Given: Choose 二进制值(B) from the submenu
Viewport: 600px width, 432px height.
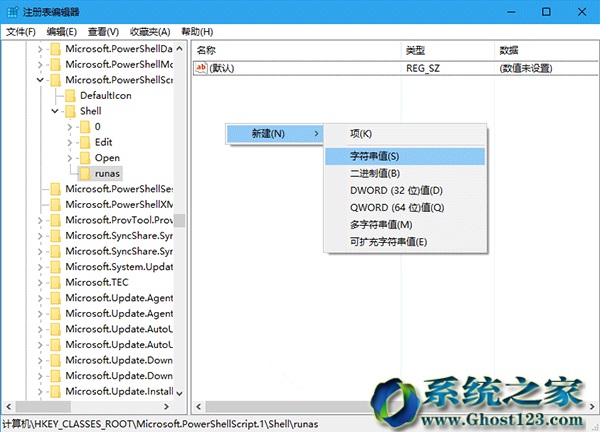Looking at the screenshot, I should (x=406, y=173).
